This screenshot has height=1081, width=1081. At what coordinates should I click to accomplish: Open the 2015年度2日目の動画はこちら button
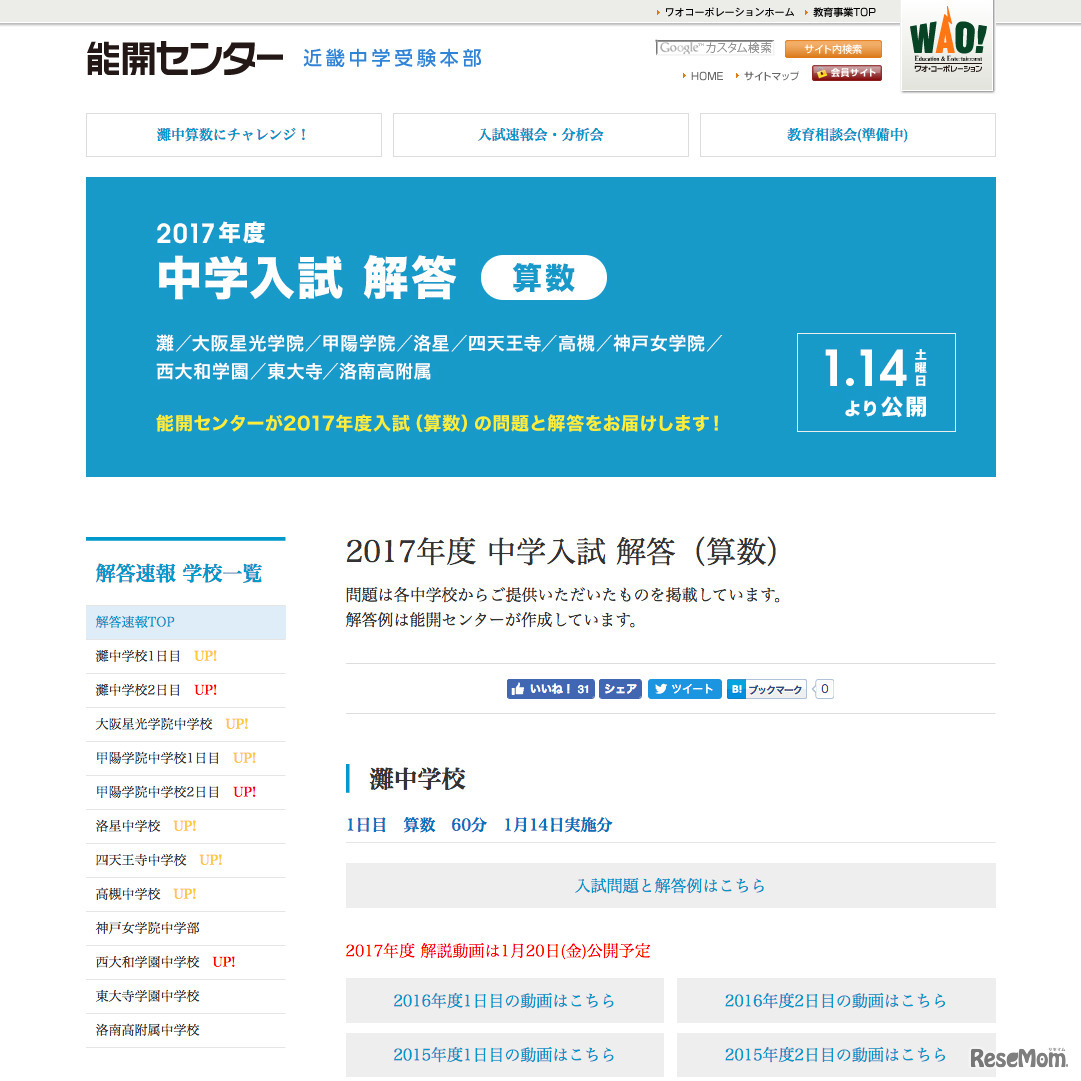pos(836,1055)
